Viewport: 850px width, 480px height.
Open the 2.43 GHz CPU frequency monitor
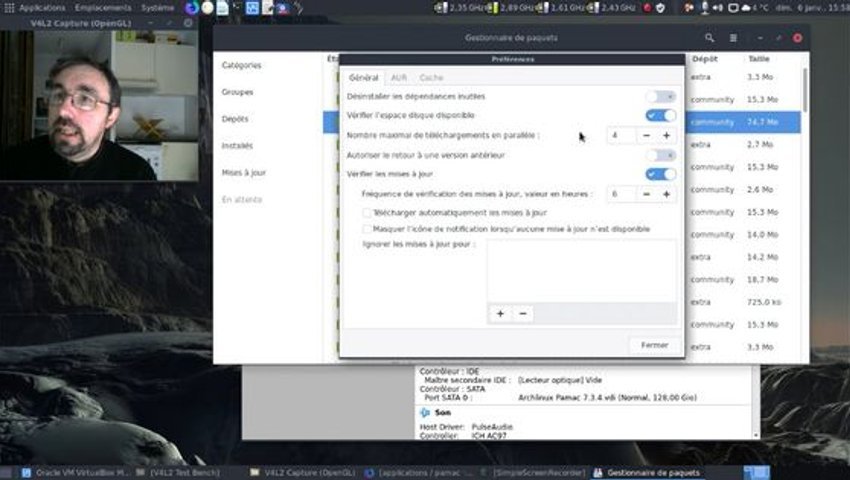611,8
